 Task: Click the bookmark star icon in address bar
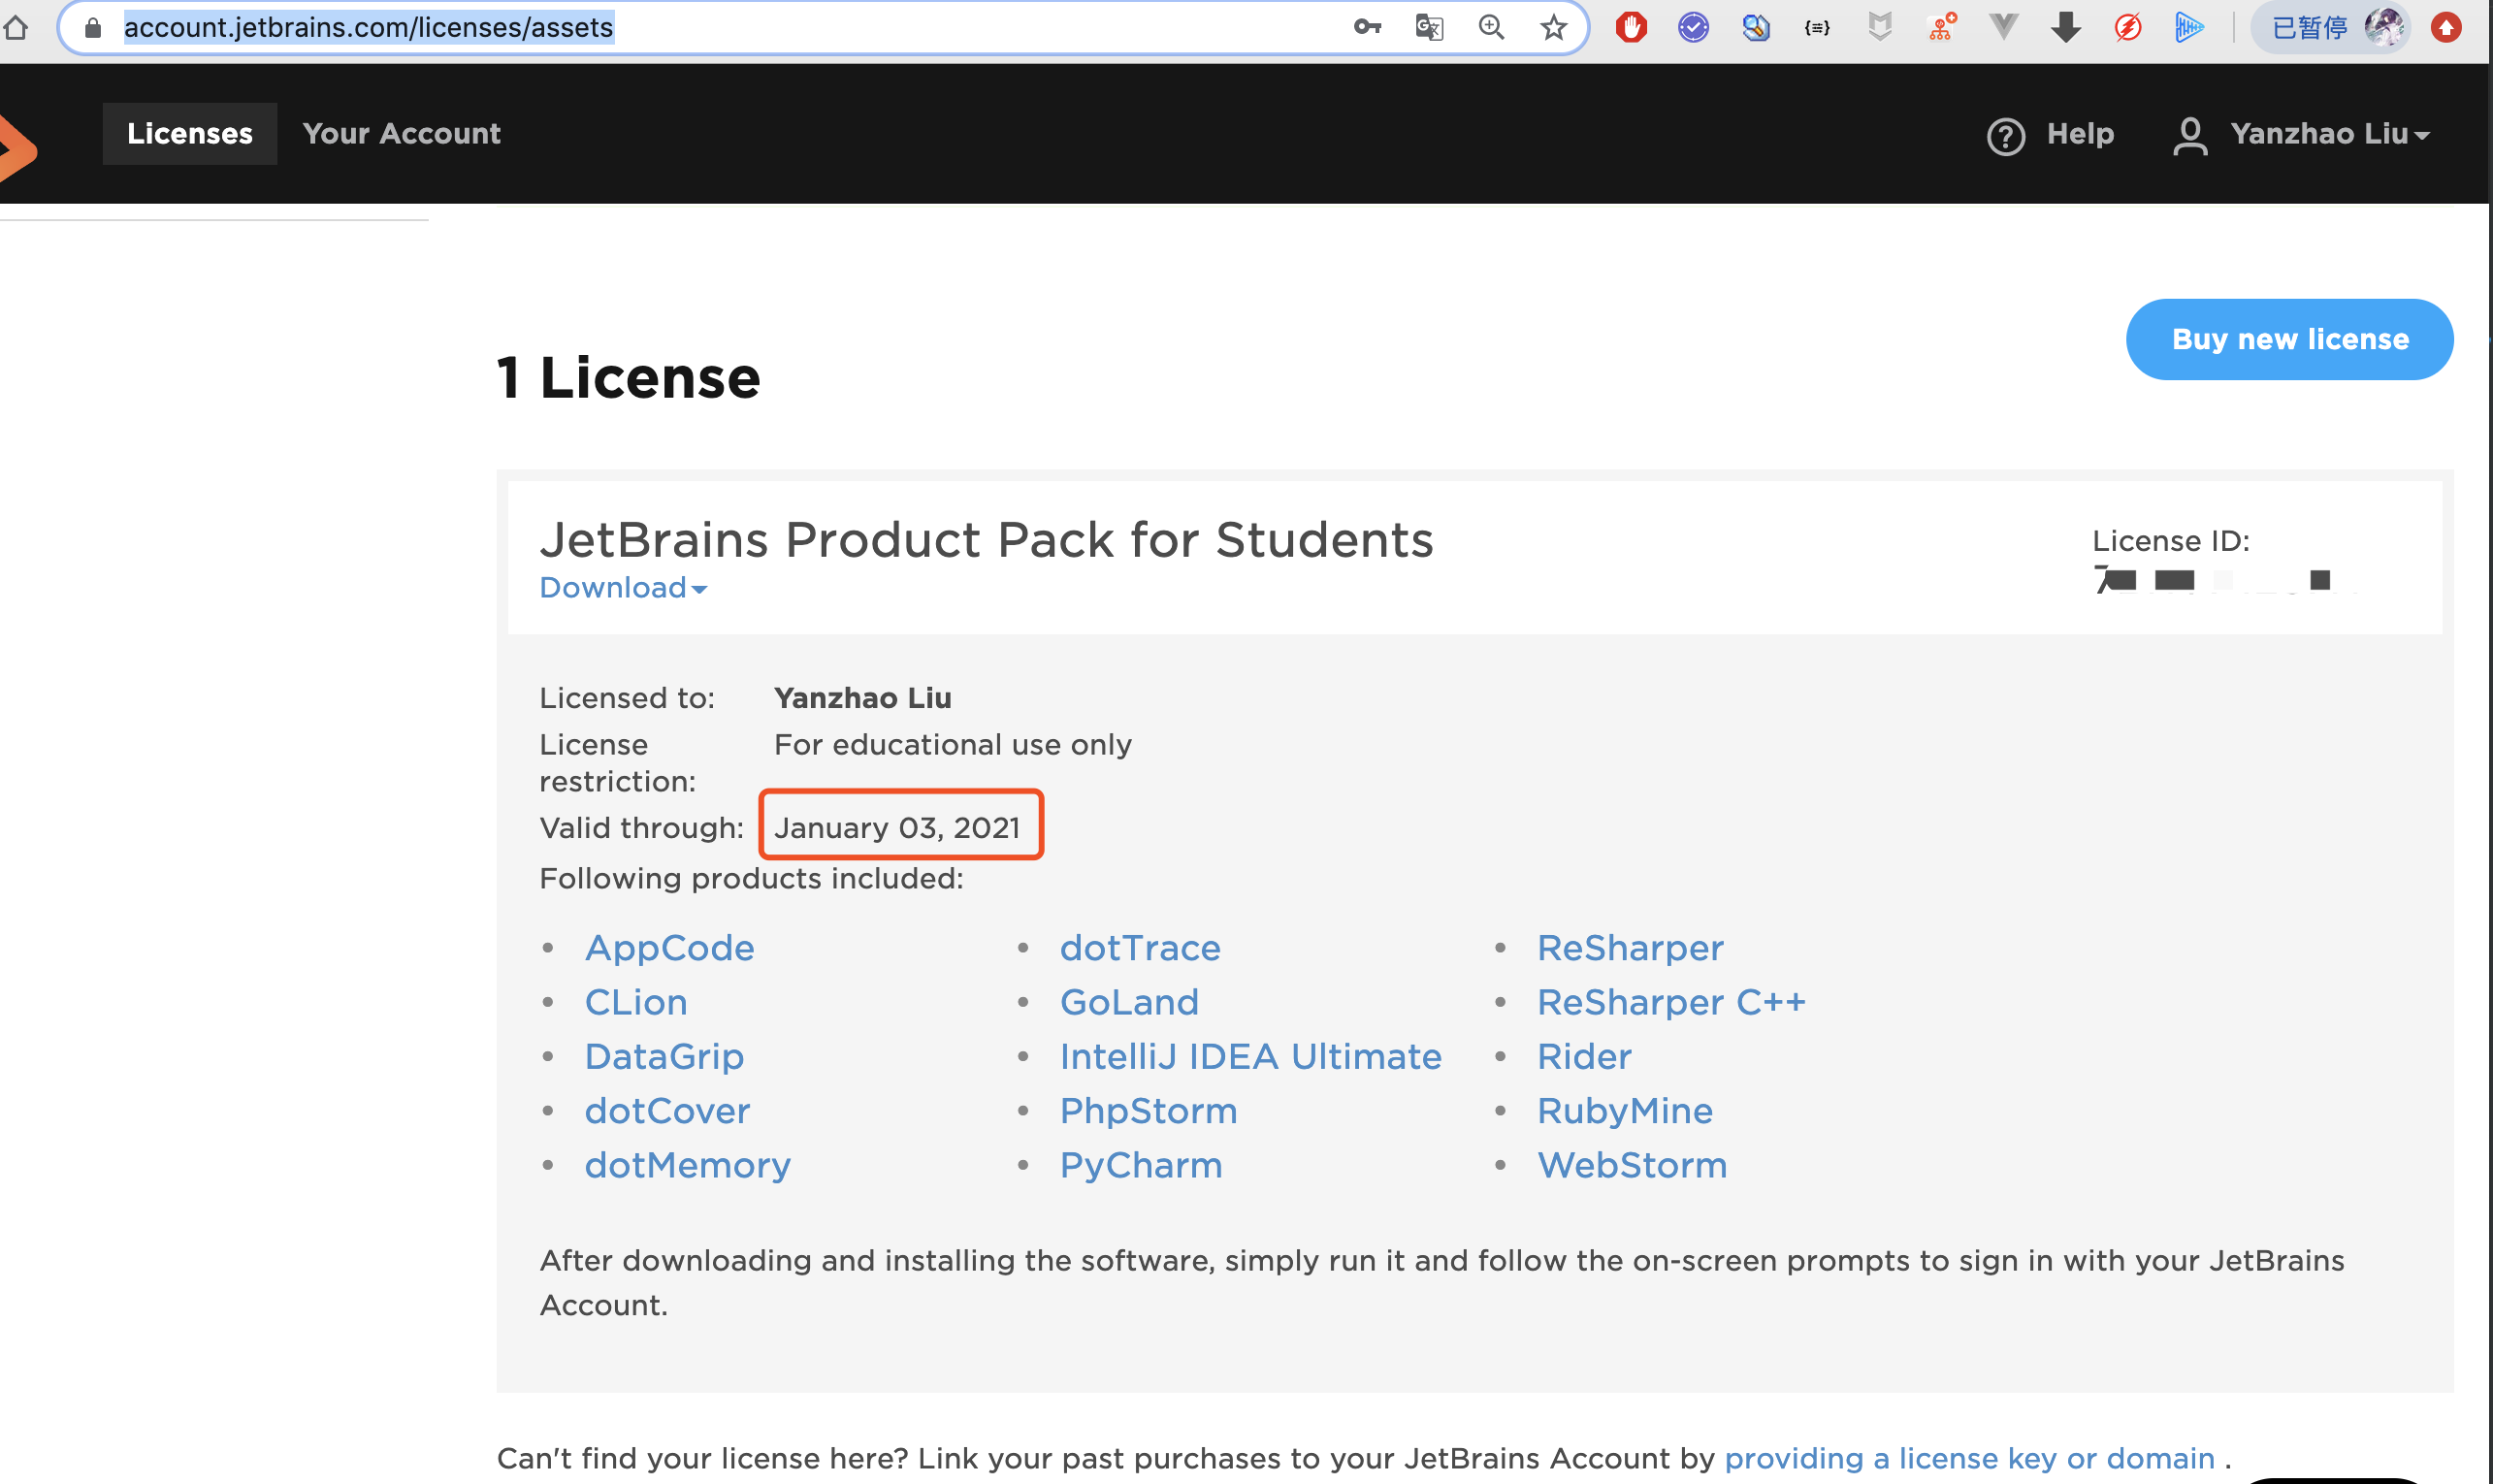1553,27
